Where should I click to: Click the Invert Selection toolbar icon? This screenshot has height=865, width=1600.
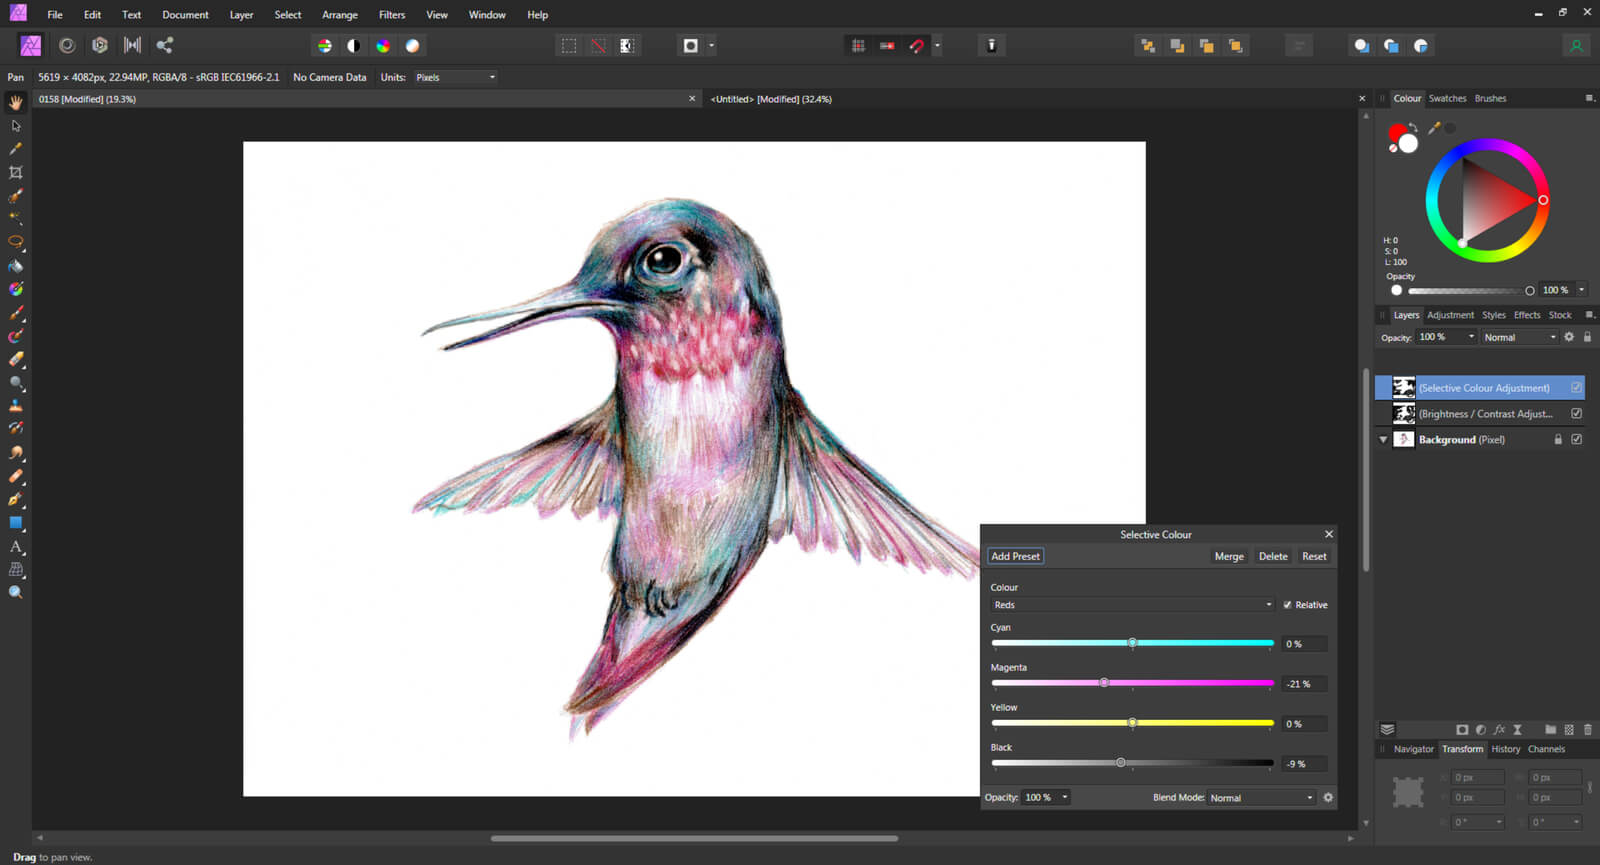click(627, 46)
